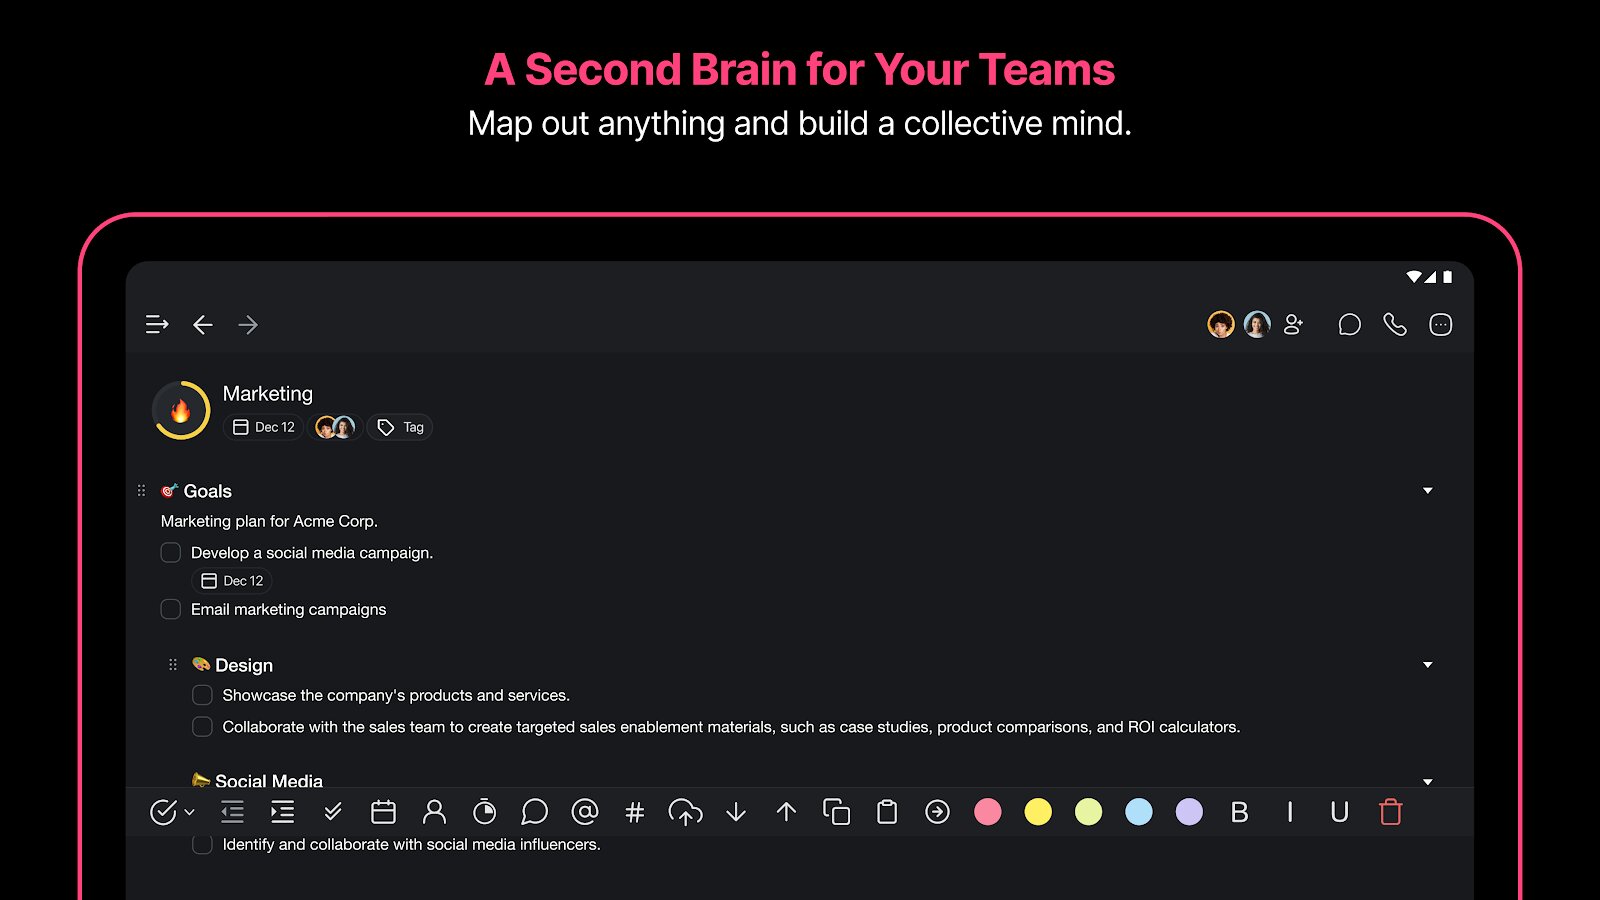Click the first collaborator avatar in header

(x=1221, y=324)
